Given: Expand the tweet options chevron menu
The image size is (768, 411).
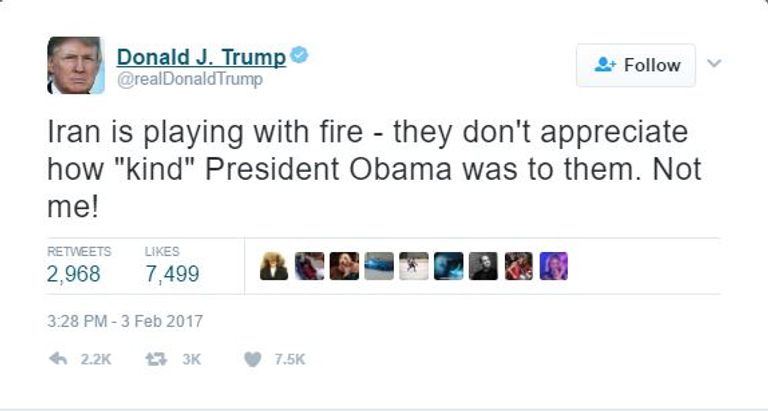Looking at the screenshot, I should (x=714, y=63).
